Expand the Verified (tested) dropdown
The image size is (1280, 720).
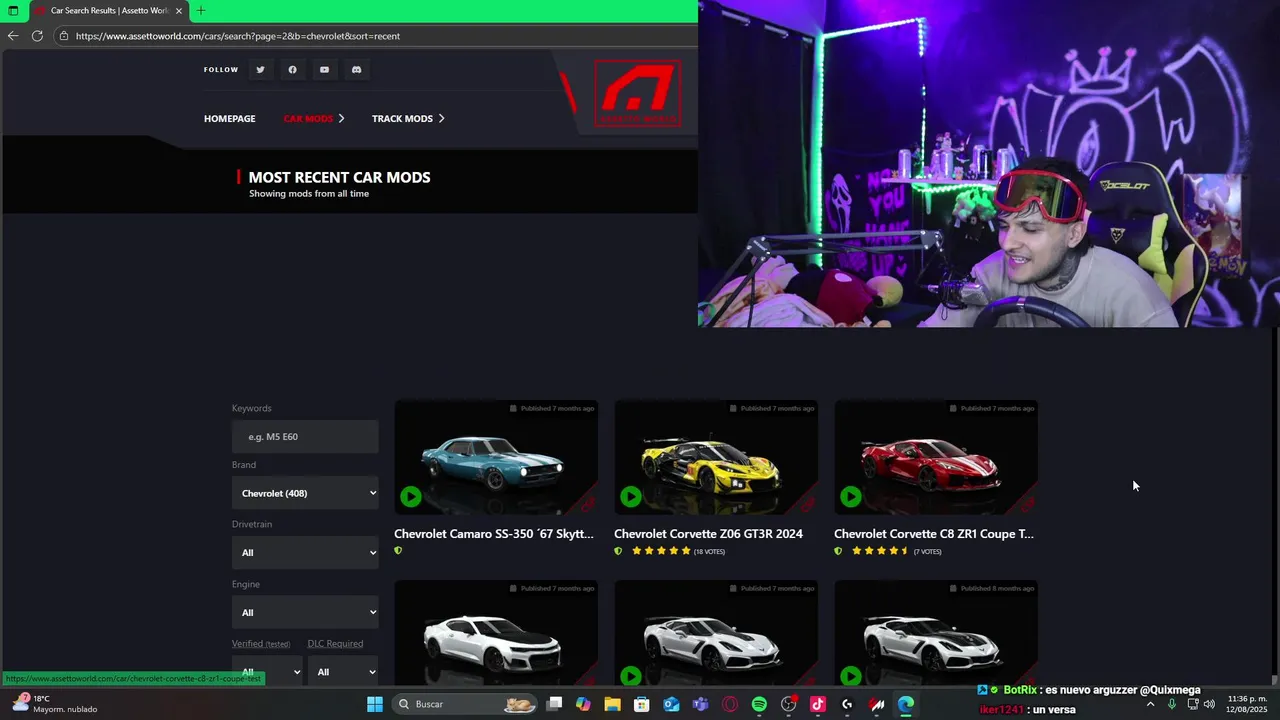point(267,670)
